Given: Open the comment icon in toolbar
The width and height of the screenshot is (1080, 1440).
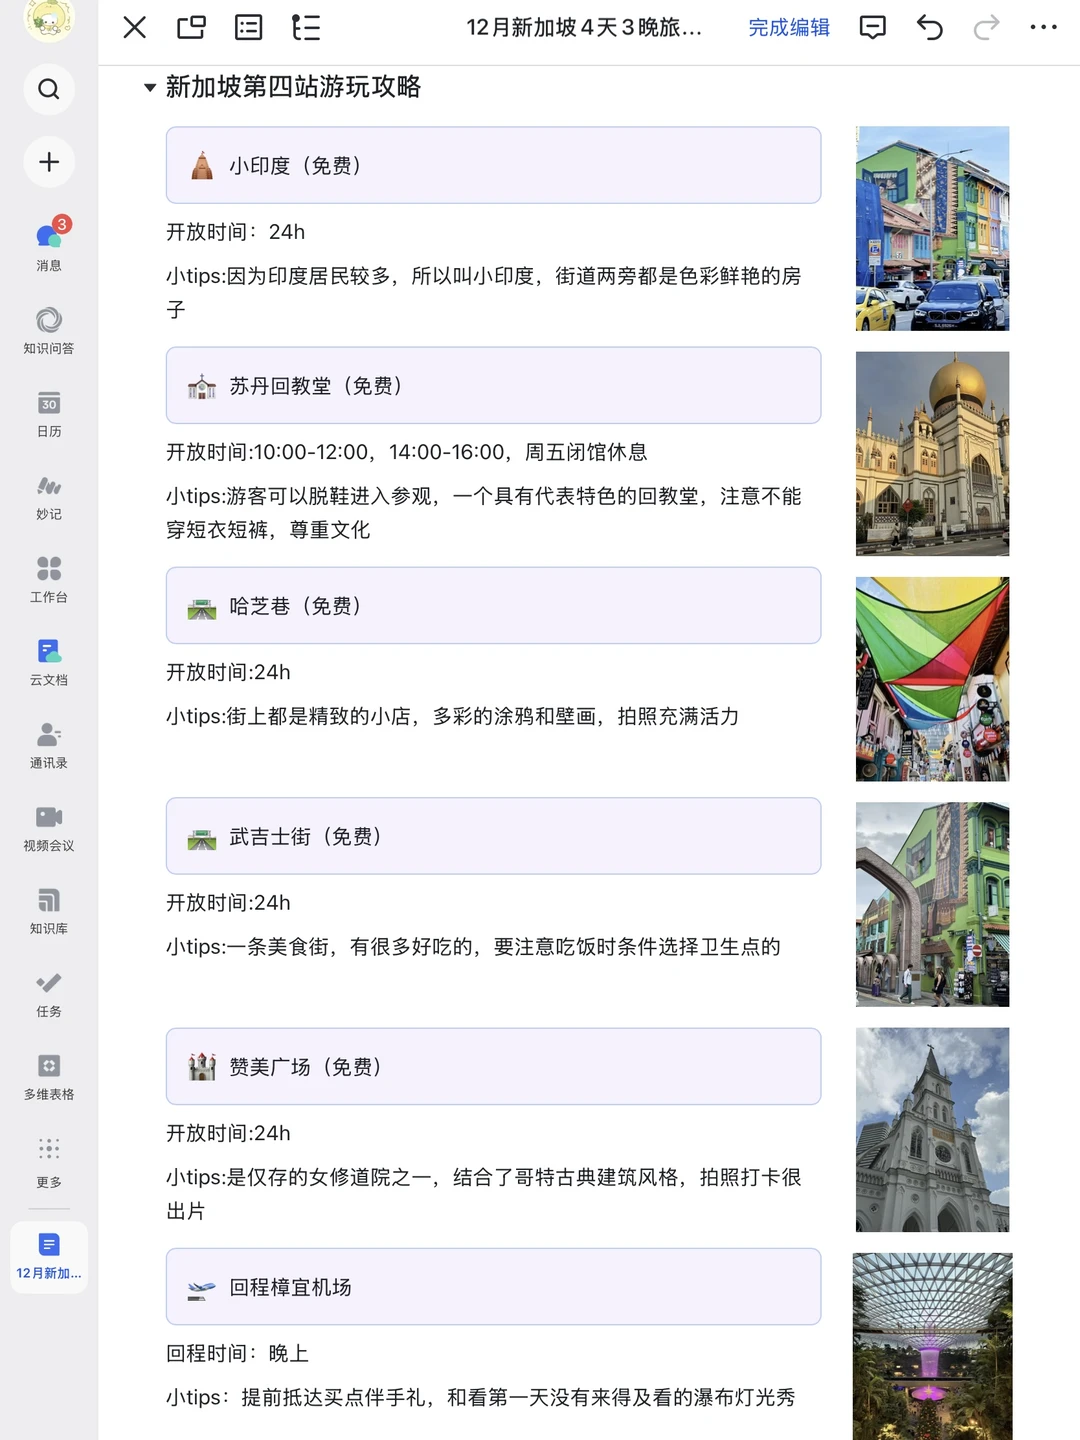Looking at the screenshot, I should click(x=871, y=28).
